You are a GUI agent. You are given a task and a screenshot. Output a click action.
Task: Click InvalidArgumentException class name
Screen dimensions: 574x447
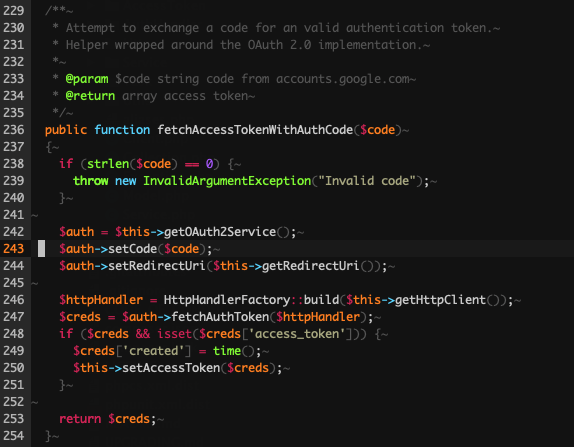coord(227,181)
